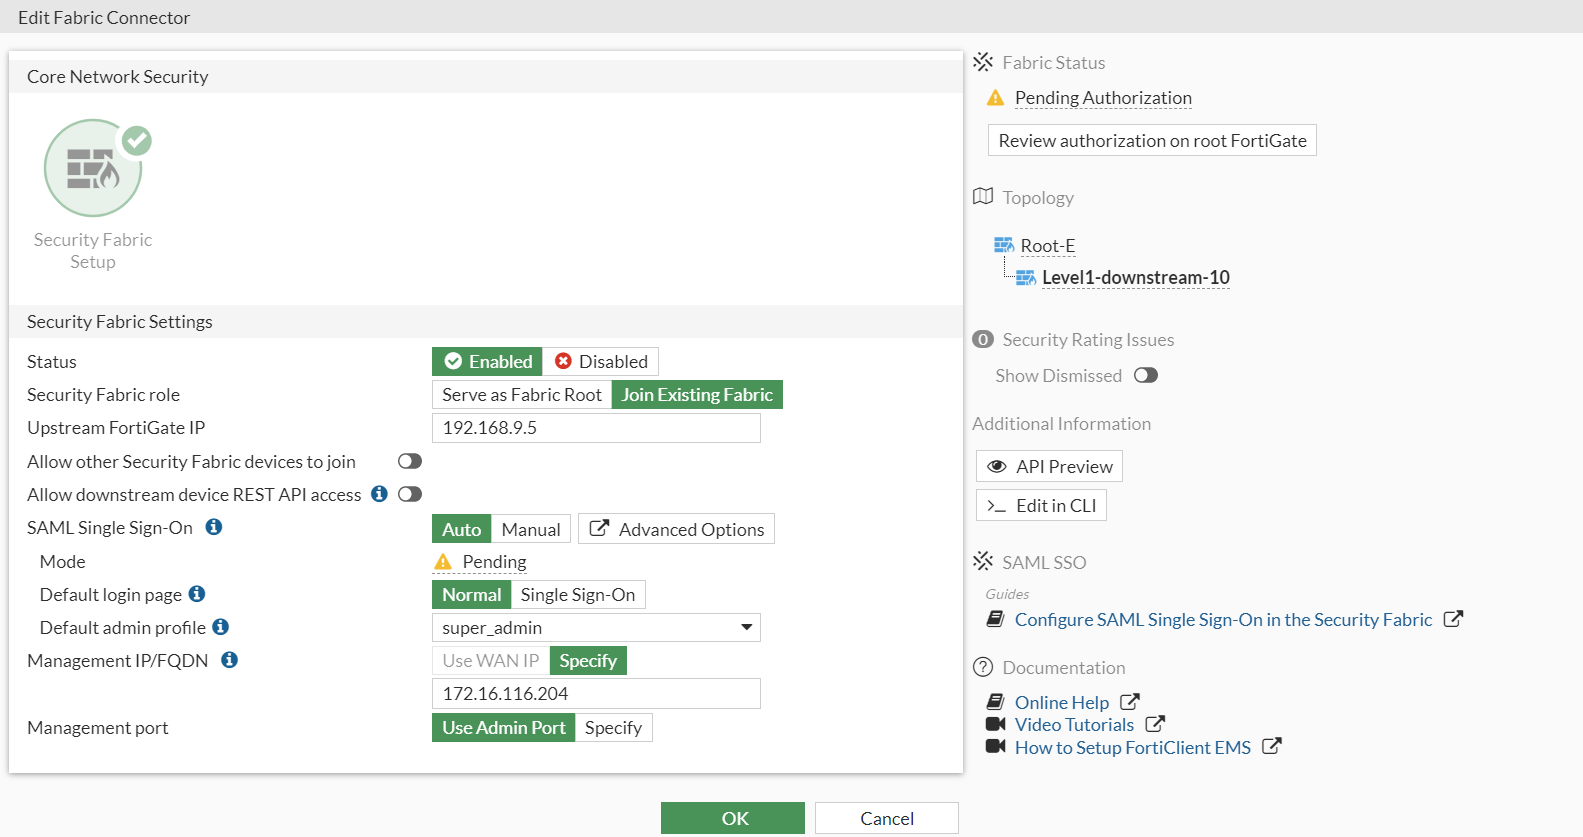Enable downstream device REST API access toggle
Viewport: 1583px width, 837px height.
pyautogui.click(x=410, y=494)
